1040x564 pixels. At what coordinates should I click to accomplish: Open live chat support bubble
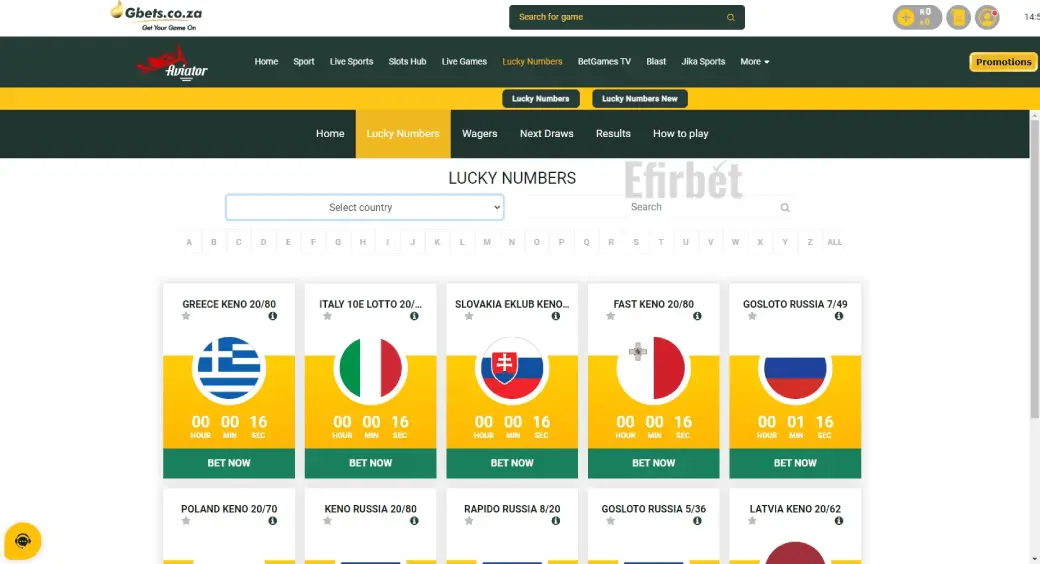pos(23,541)
